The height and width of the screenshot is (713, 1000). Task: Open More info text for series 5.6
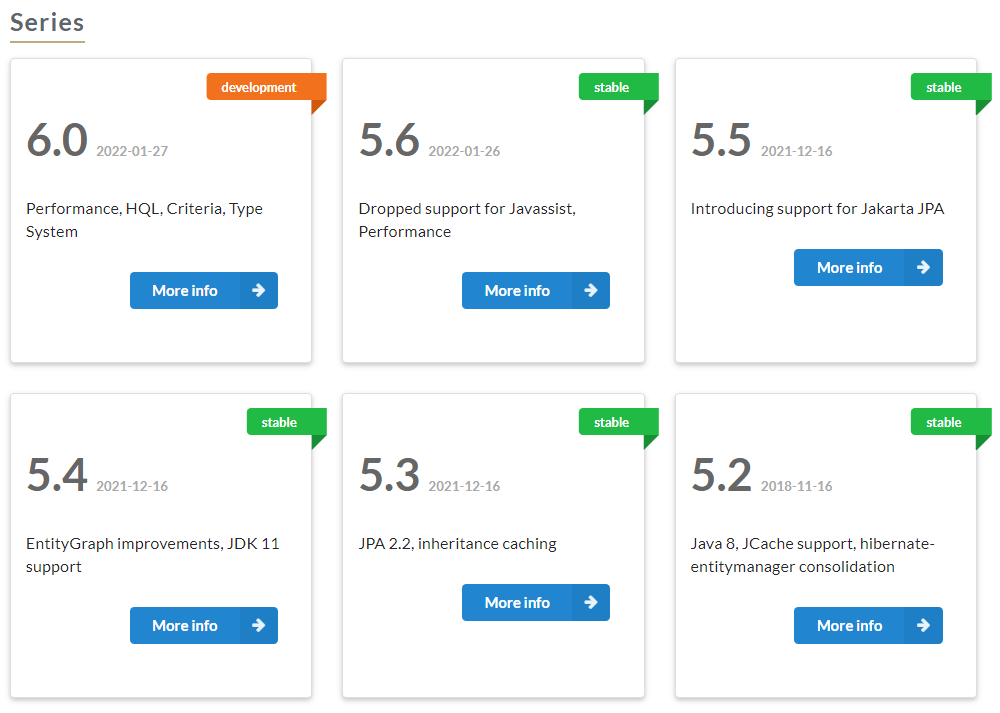(x=517, y=290)
